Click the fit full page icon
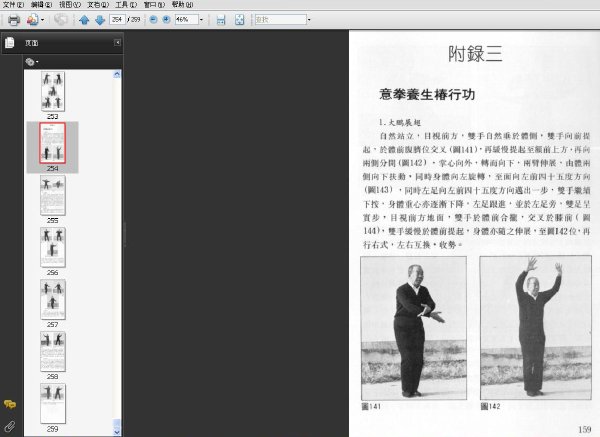The image size is (600, 437). point(240,20)
